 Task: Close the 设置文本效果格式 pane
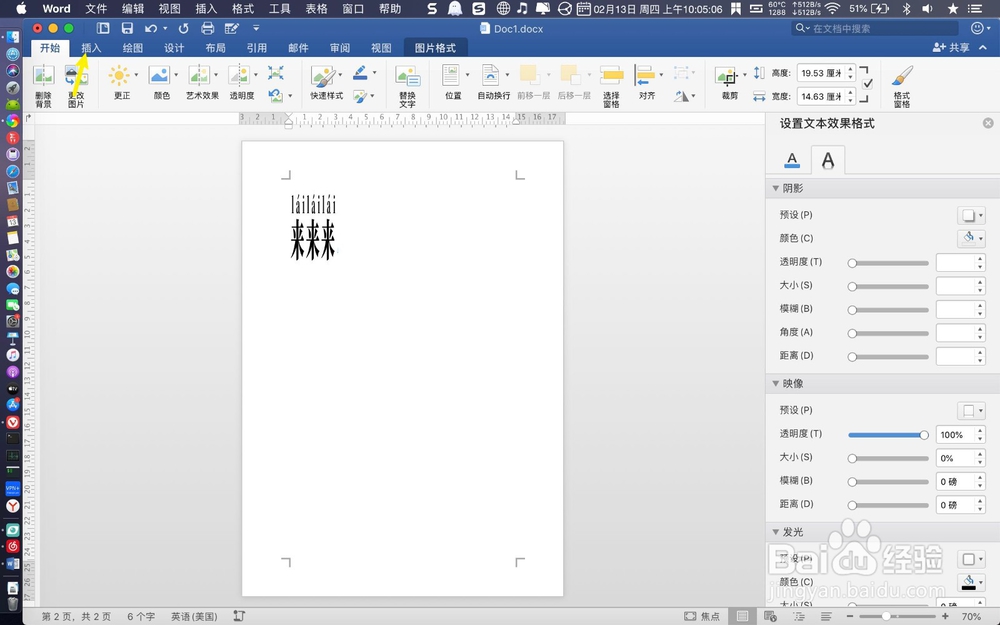(988, 123)
